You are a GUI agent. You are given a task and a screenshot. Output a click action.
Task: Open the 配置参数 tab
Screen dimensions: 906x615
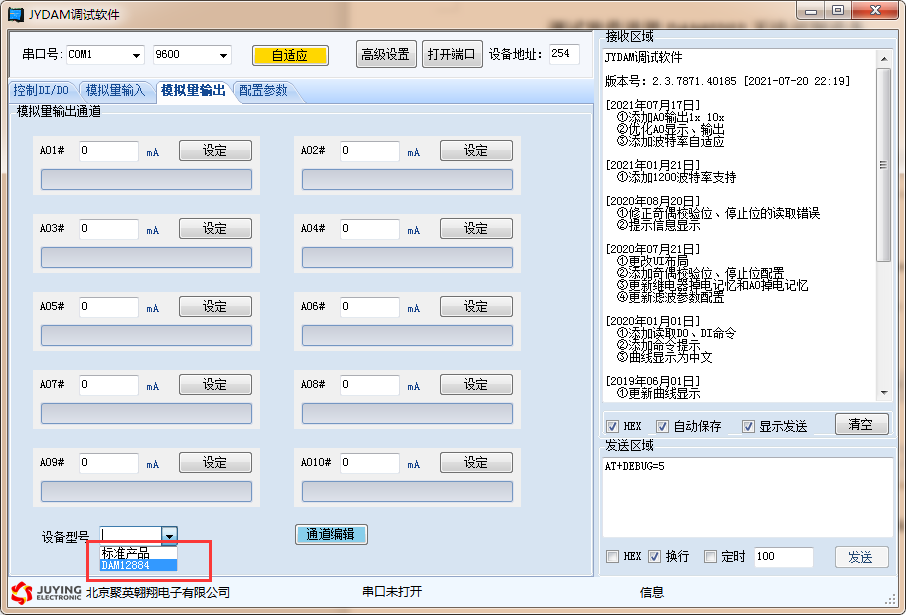[x=263, y=91]
